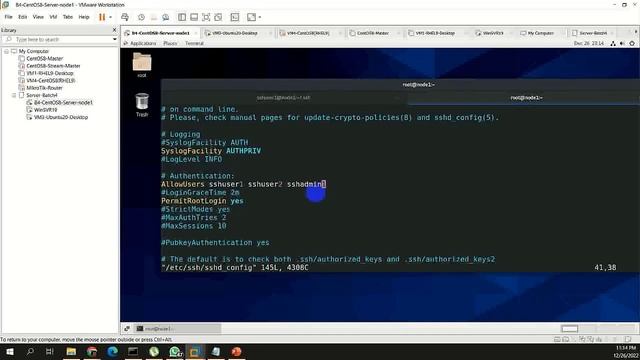Collapse the My Computer tree node

pyautogui.click(x=7, y=51)
